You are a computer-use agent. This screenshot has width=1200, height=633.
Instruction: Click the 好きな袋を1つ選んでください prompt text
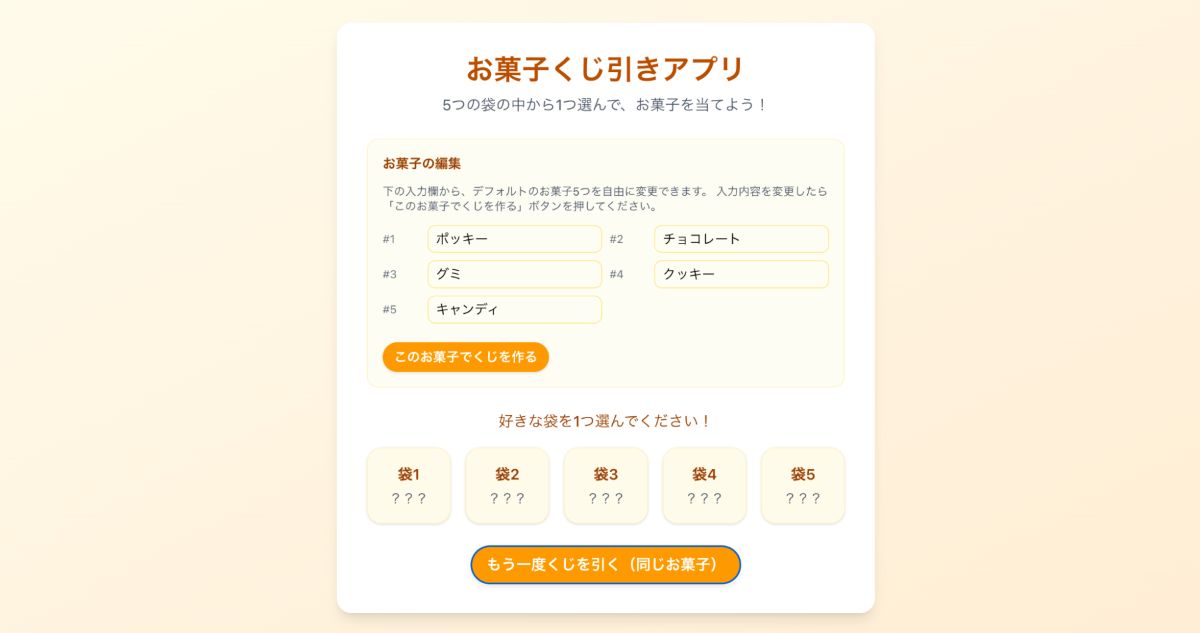coord(606,421)
